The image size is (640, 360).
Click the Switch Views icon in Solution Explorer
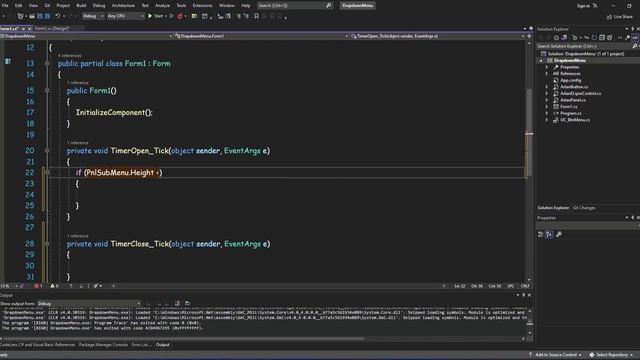click(564, 38)
